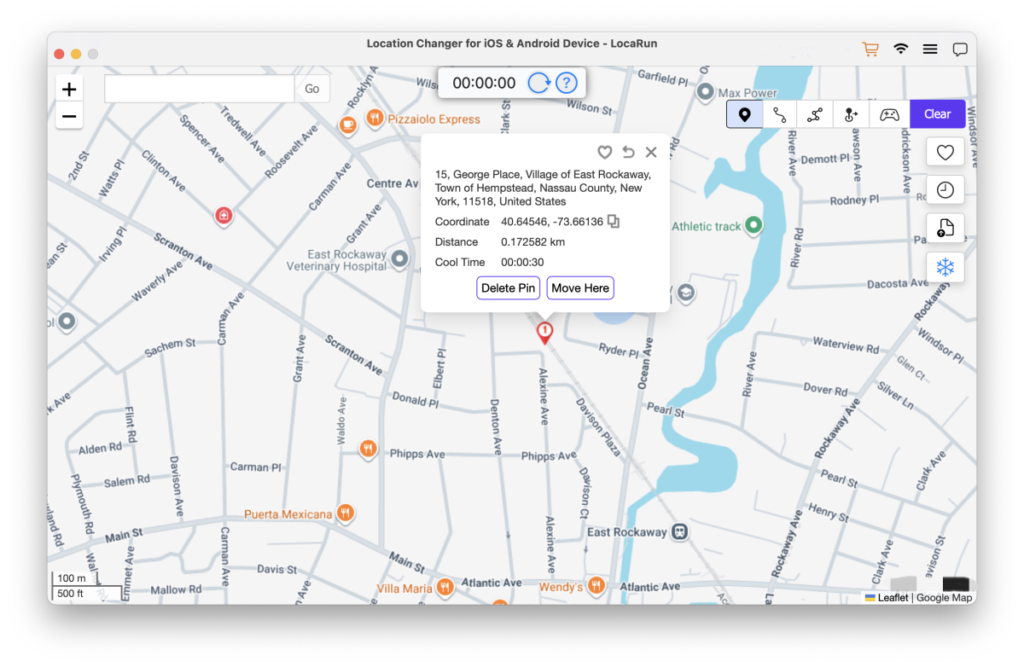Click the Go search button
This screenshot has height=667, width=1024.
click(312, 89)
